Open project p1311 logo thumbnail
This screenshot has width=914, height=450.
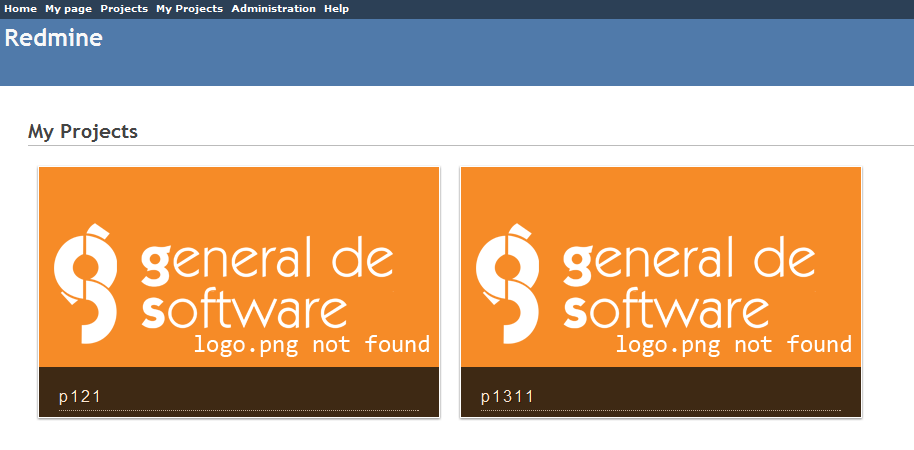(661, 267)
